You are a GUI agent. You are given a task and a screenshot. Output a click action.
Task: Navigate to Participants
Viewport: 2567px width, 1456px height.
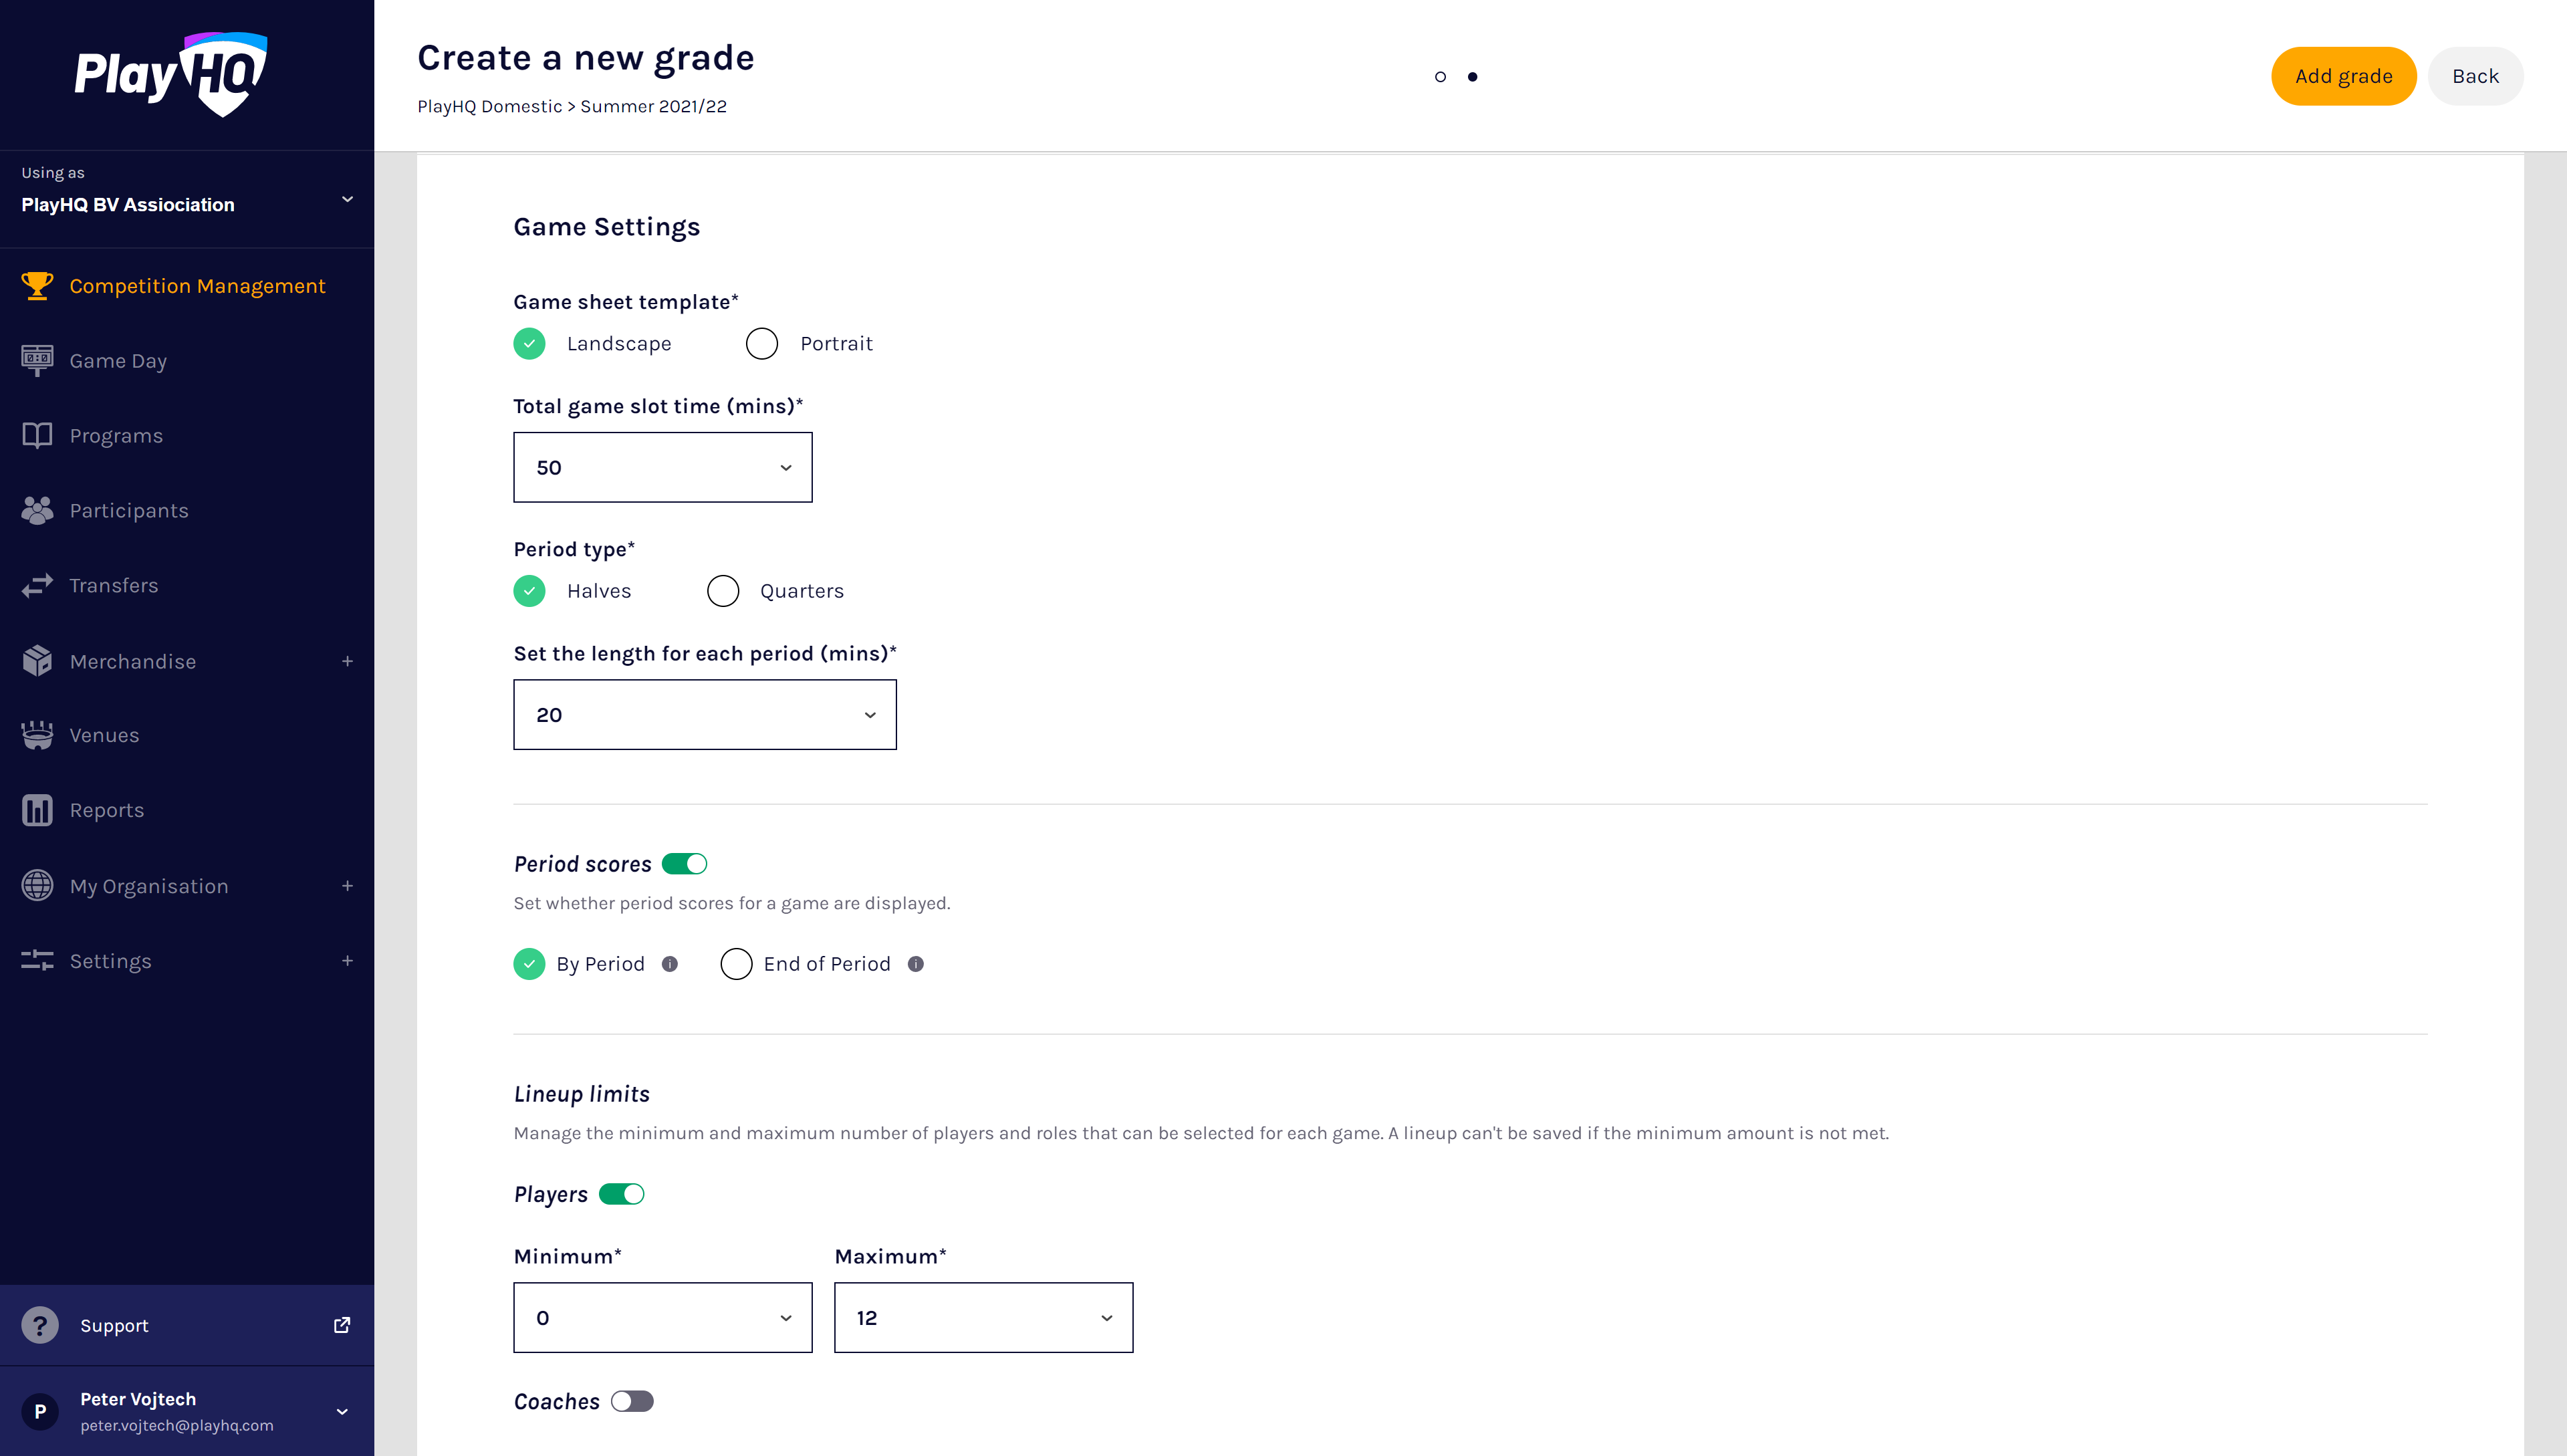(x=129, y=511)
